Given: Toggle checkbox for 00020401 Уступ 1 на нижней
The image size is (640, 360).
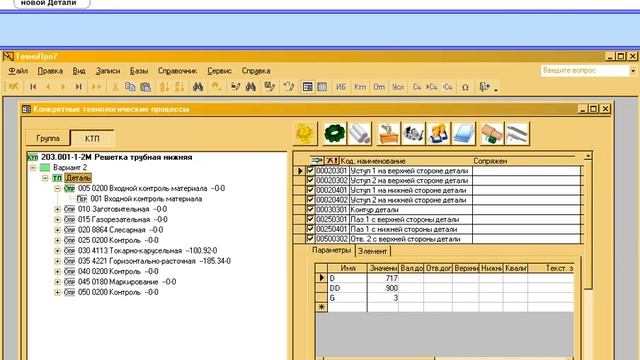Looking at the screenshot, I should [x=310, y=190].
